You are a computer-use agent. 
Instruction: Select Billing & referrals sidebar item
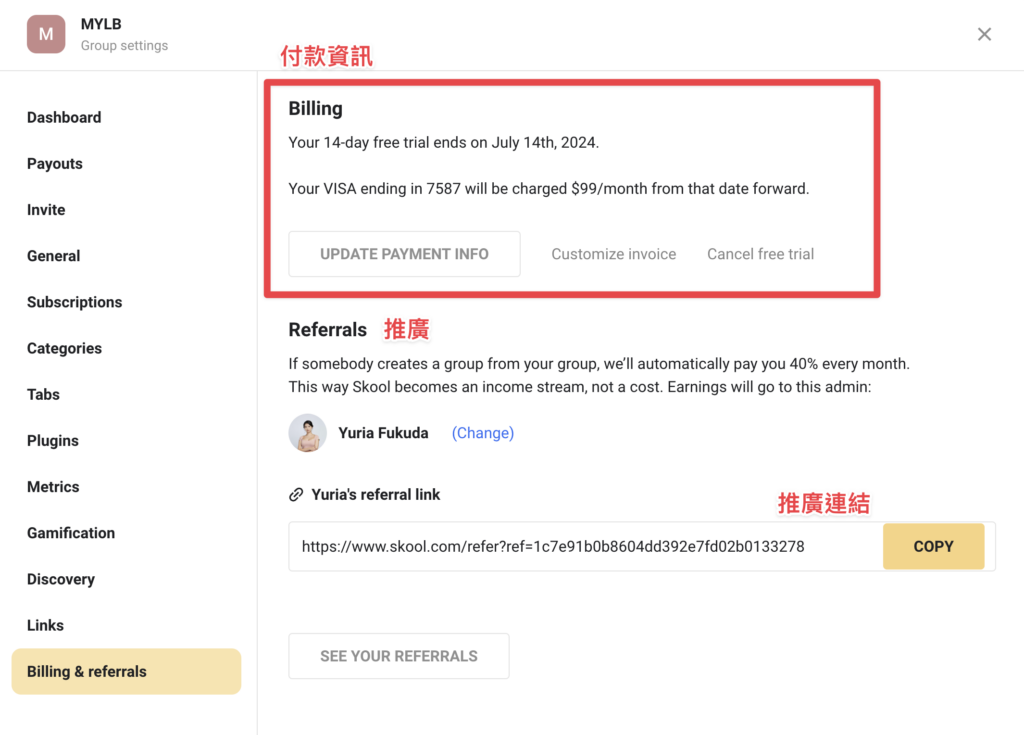(x=126, y=672)
